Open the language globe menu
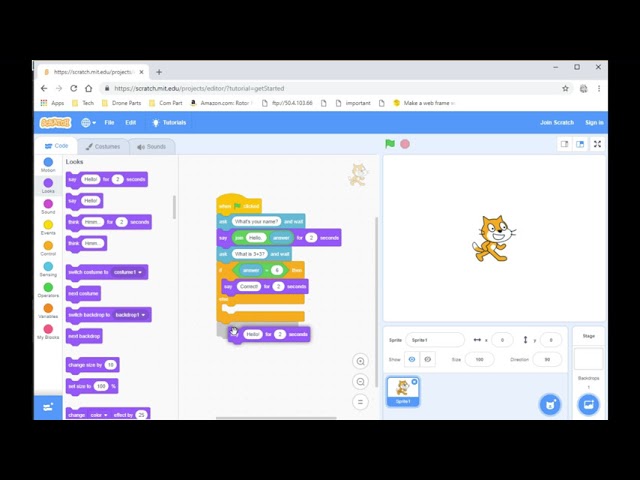The image size is (640, 480). [88, 122]
